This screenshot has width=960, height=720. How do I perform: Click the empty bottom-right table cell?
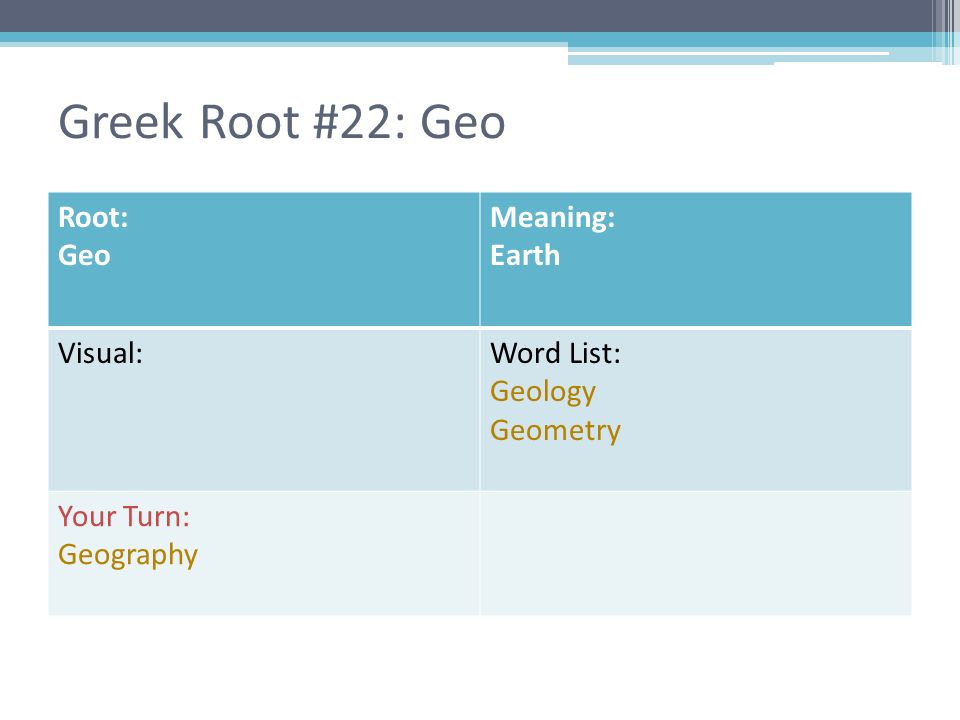pos(696,553)
